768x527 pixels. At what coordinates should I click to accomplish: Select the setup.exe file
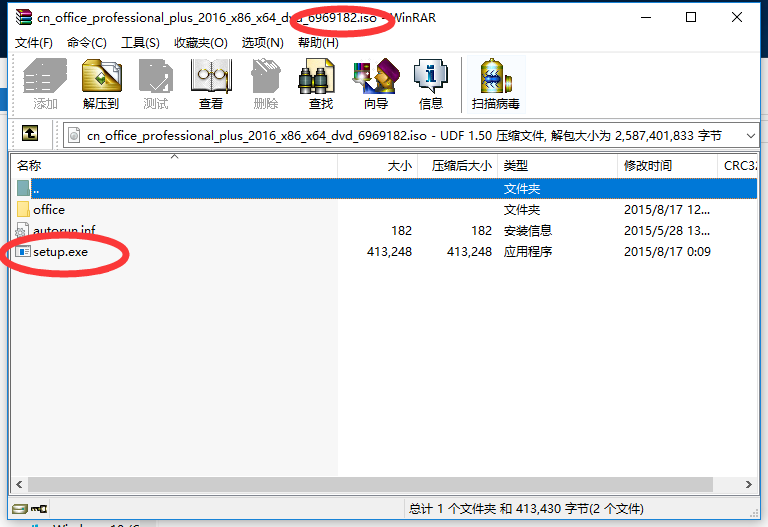pyautogui.click(x=60, y=252)
